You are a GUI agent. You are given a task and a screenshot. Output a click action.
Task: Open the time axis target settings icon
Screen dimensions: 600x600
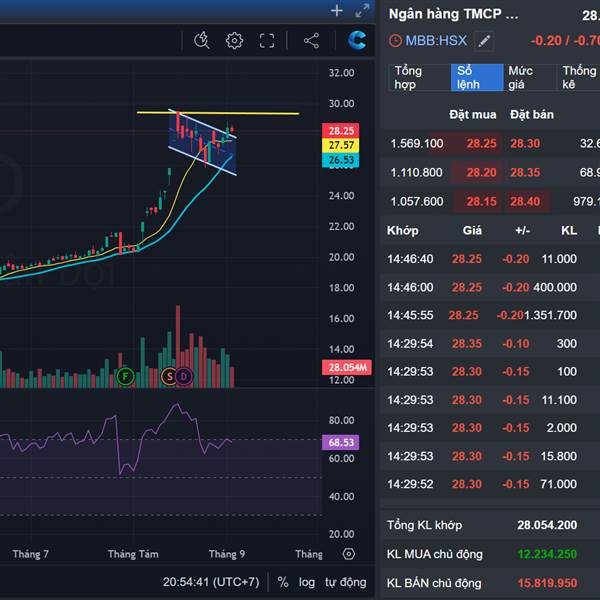click(x=349, y=554)
